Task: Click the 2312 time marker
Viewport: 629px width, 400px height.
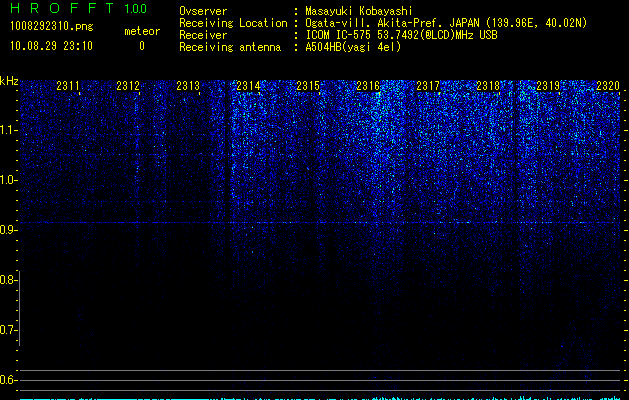Action: 128,86
